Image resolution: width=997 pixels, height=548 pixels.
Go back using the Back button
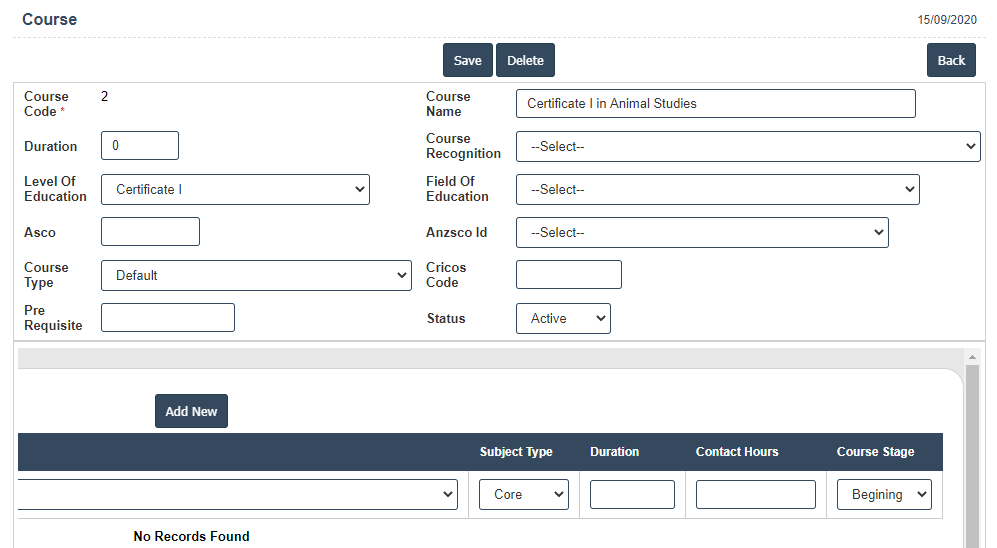(x=951, y=60)
